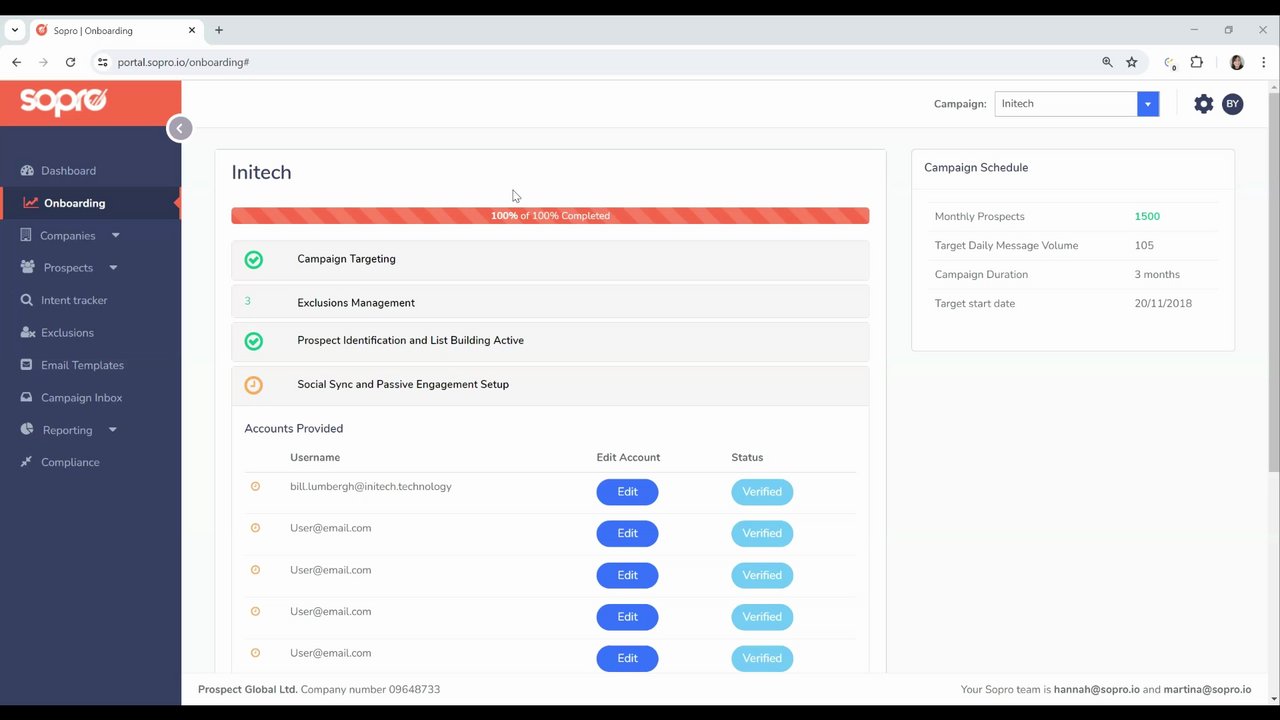This screenshot has width=1280, height=720.
Task: Expand Prospect Identification and List Building Active
Action: [550, 341]
